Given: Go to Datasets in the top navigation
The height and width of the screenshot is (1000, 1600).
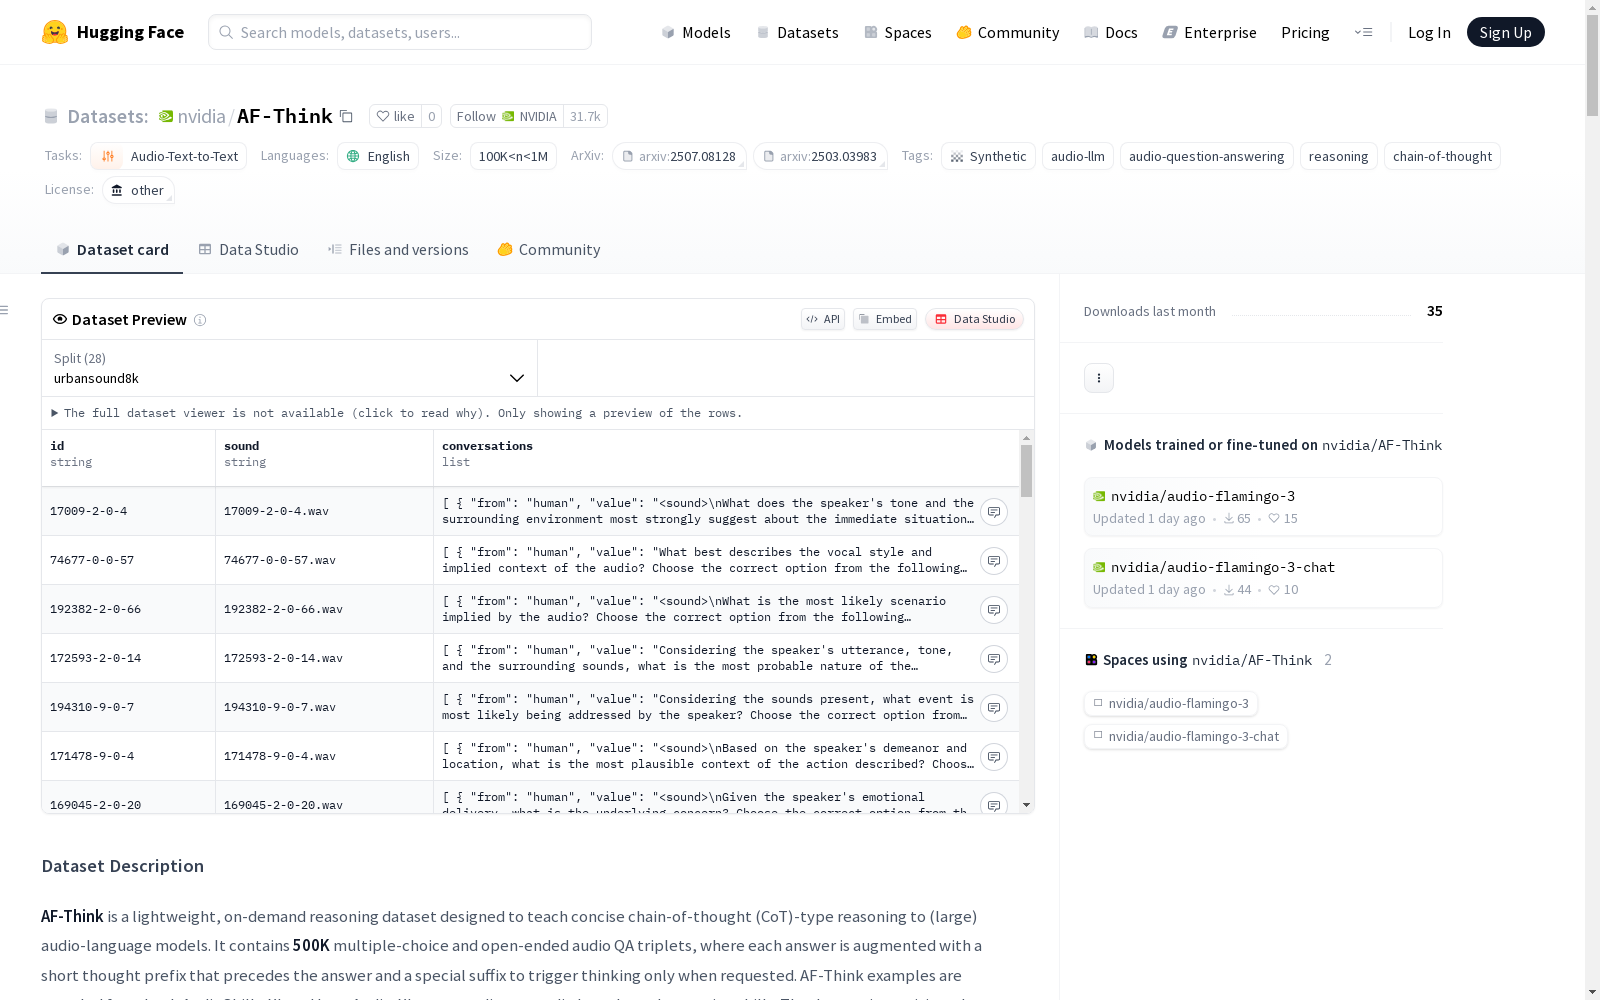Looking at the screenshot, I should click(797, 32).
